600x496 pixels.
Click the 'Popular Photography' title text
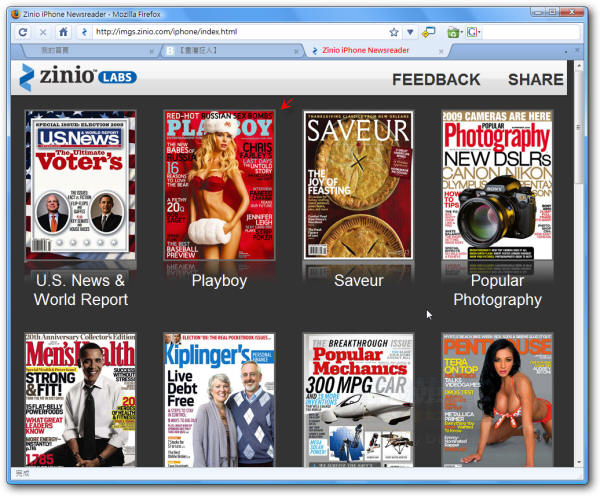tap(497, 290)
